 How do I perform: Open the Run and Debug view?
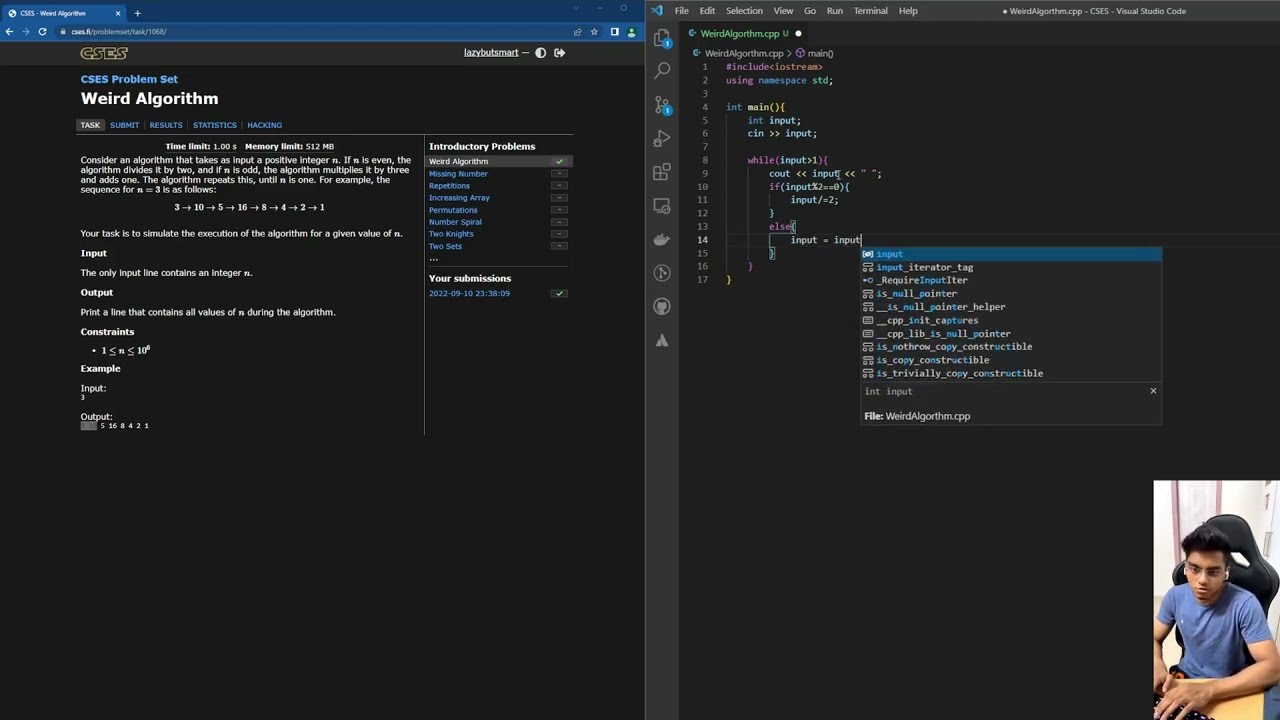click(x=662, y=138)
